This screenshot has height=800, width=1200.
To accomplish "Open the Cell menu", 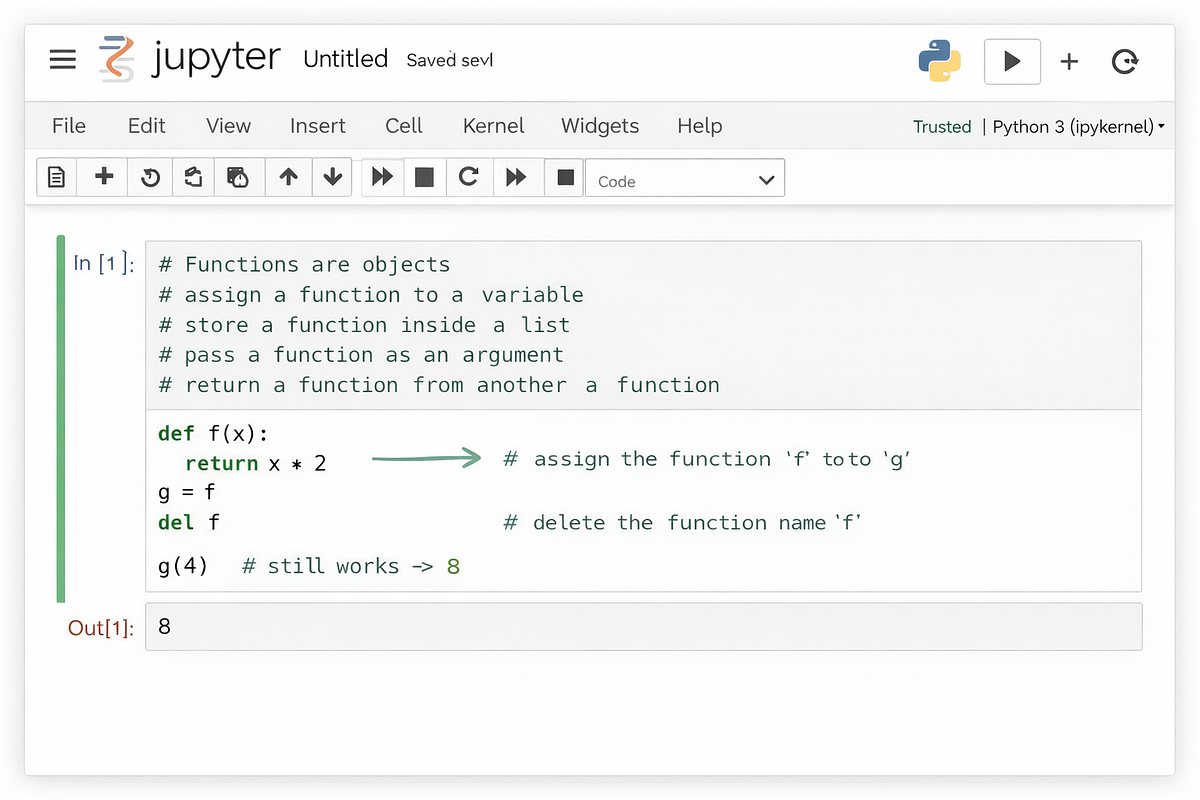I will [x=404, y=126].
